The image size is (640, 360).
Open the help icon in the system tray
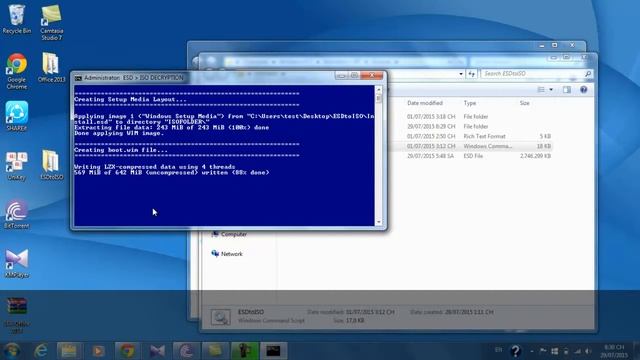tap(516, 351)
